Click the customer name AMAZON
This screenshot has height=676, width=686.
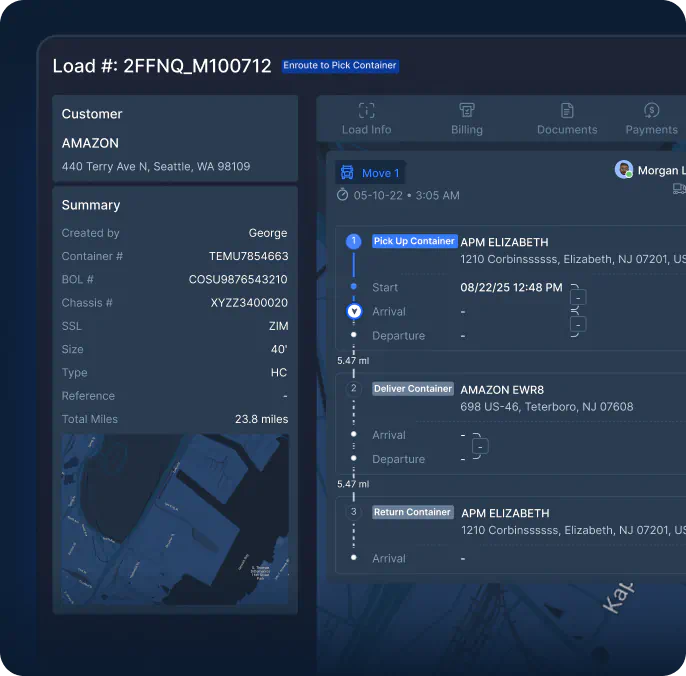(x=90, y=143)
